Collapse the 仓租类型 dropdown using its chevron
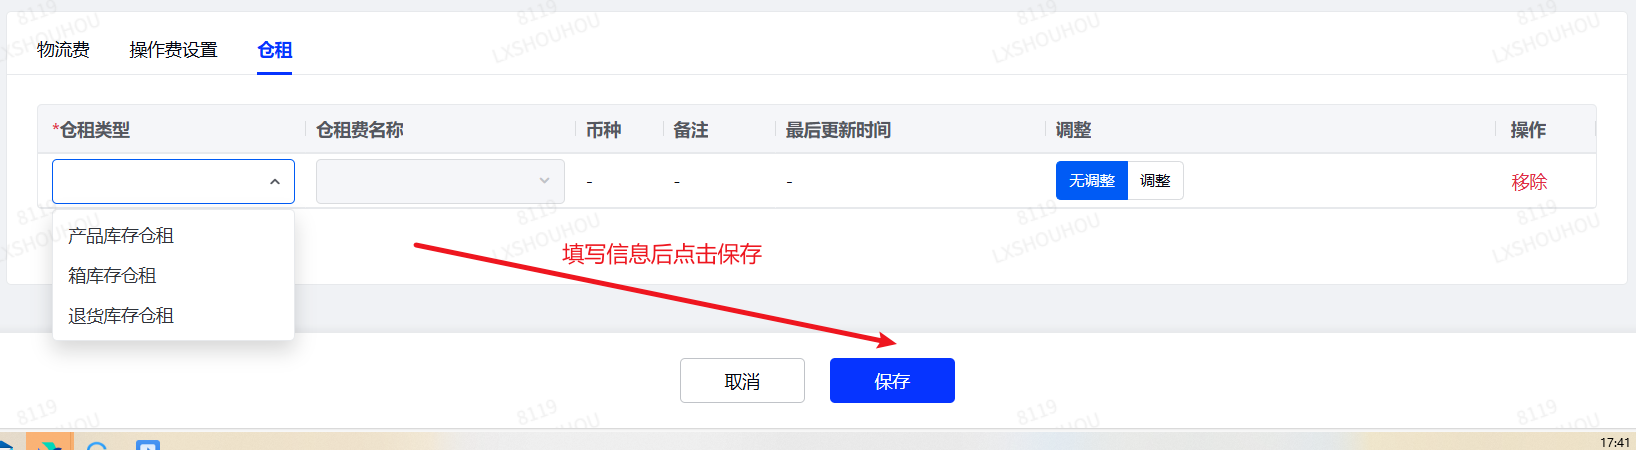This screenshot has height=450, width=1636. (x=275, y=182)
